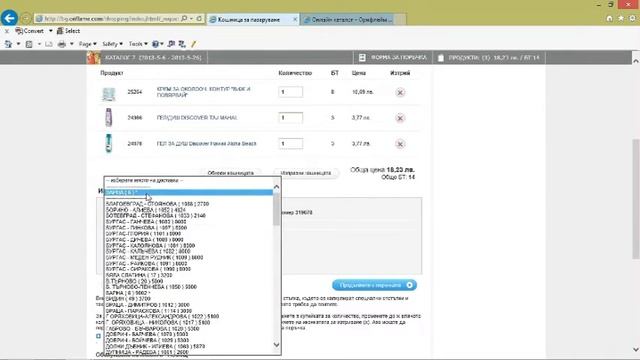
Task: Close the Convert toolbar with its X
Action: (7, 31)
